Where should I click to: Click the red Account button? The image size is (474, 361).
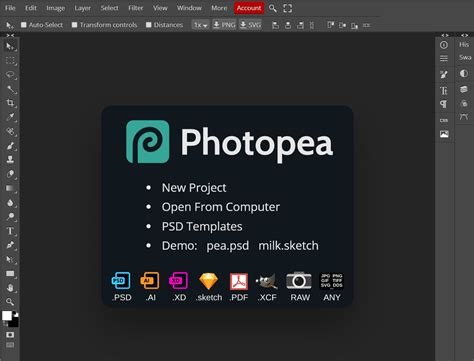click(x=249, y=8)
